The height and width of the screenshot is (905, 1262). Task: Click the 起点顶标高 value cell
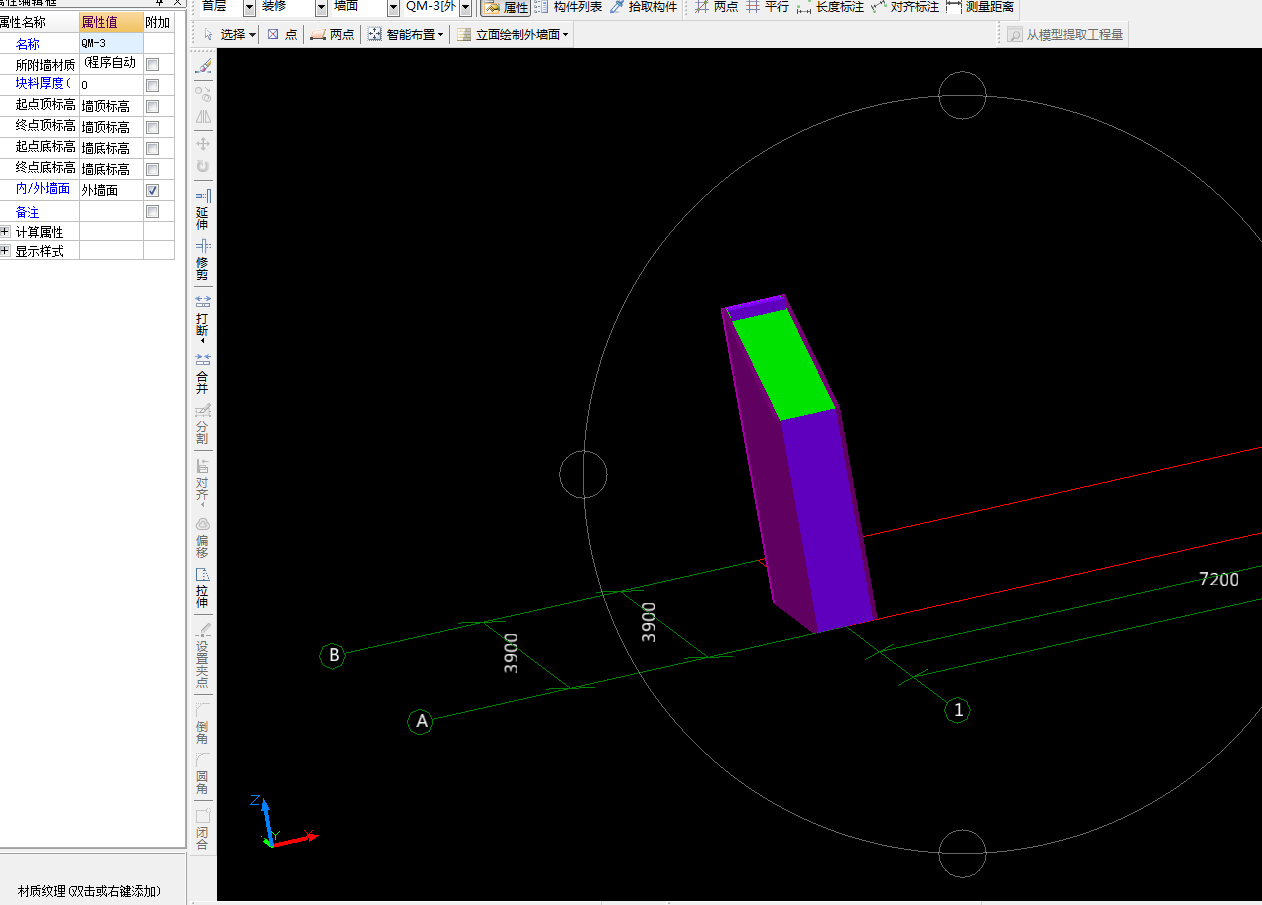tap(111, 106)
